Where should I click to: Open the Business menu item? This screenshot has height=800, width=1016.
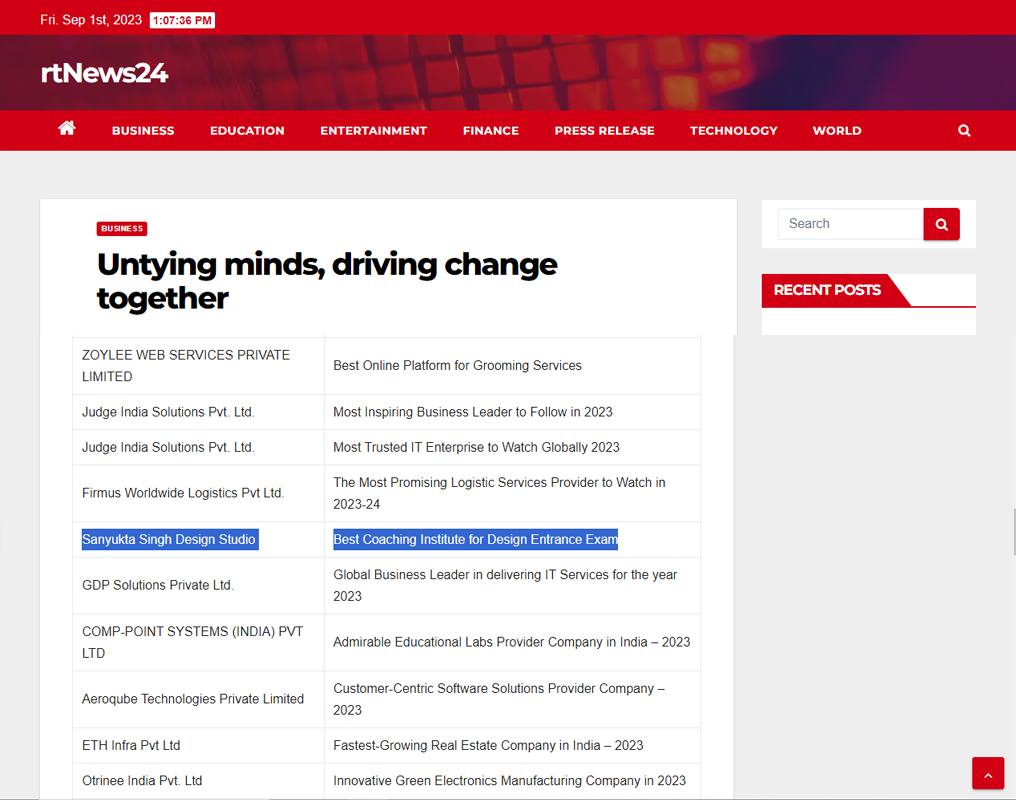[143, 131]
